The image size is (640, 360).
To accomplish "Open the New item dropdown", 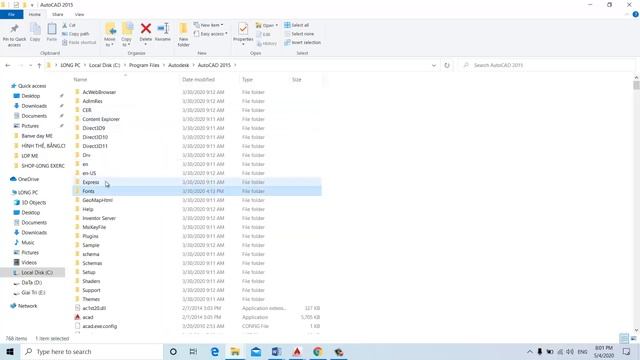I will pos(209,25).
